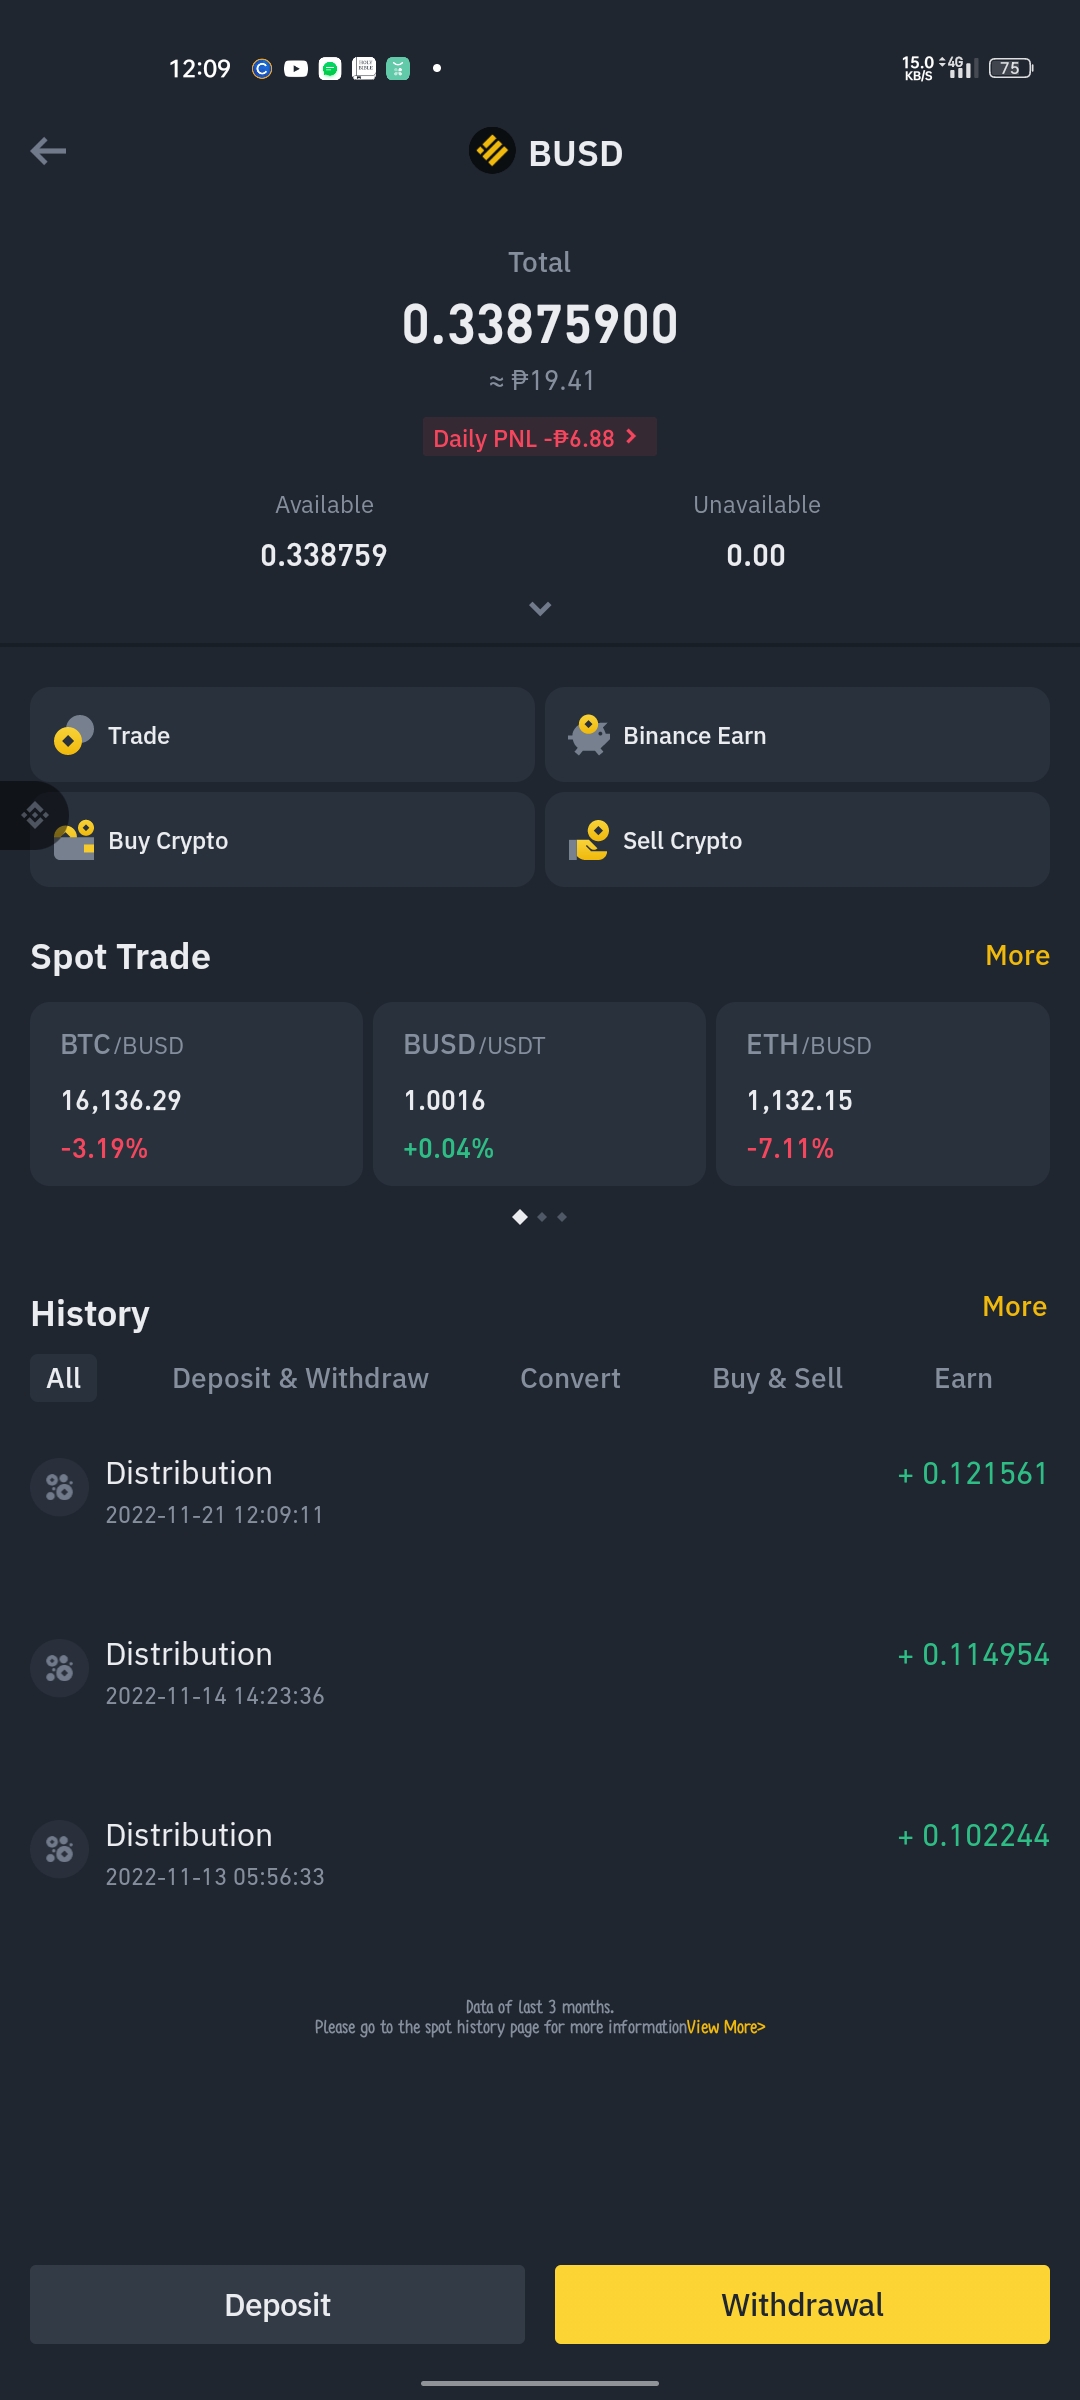Open the ETH/BUSD trading pair card
The image size is (1080, 2400).
[883, 1094]
